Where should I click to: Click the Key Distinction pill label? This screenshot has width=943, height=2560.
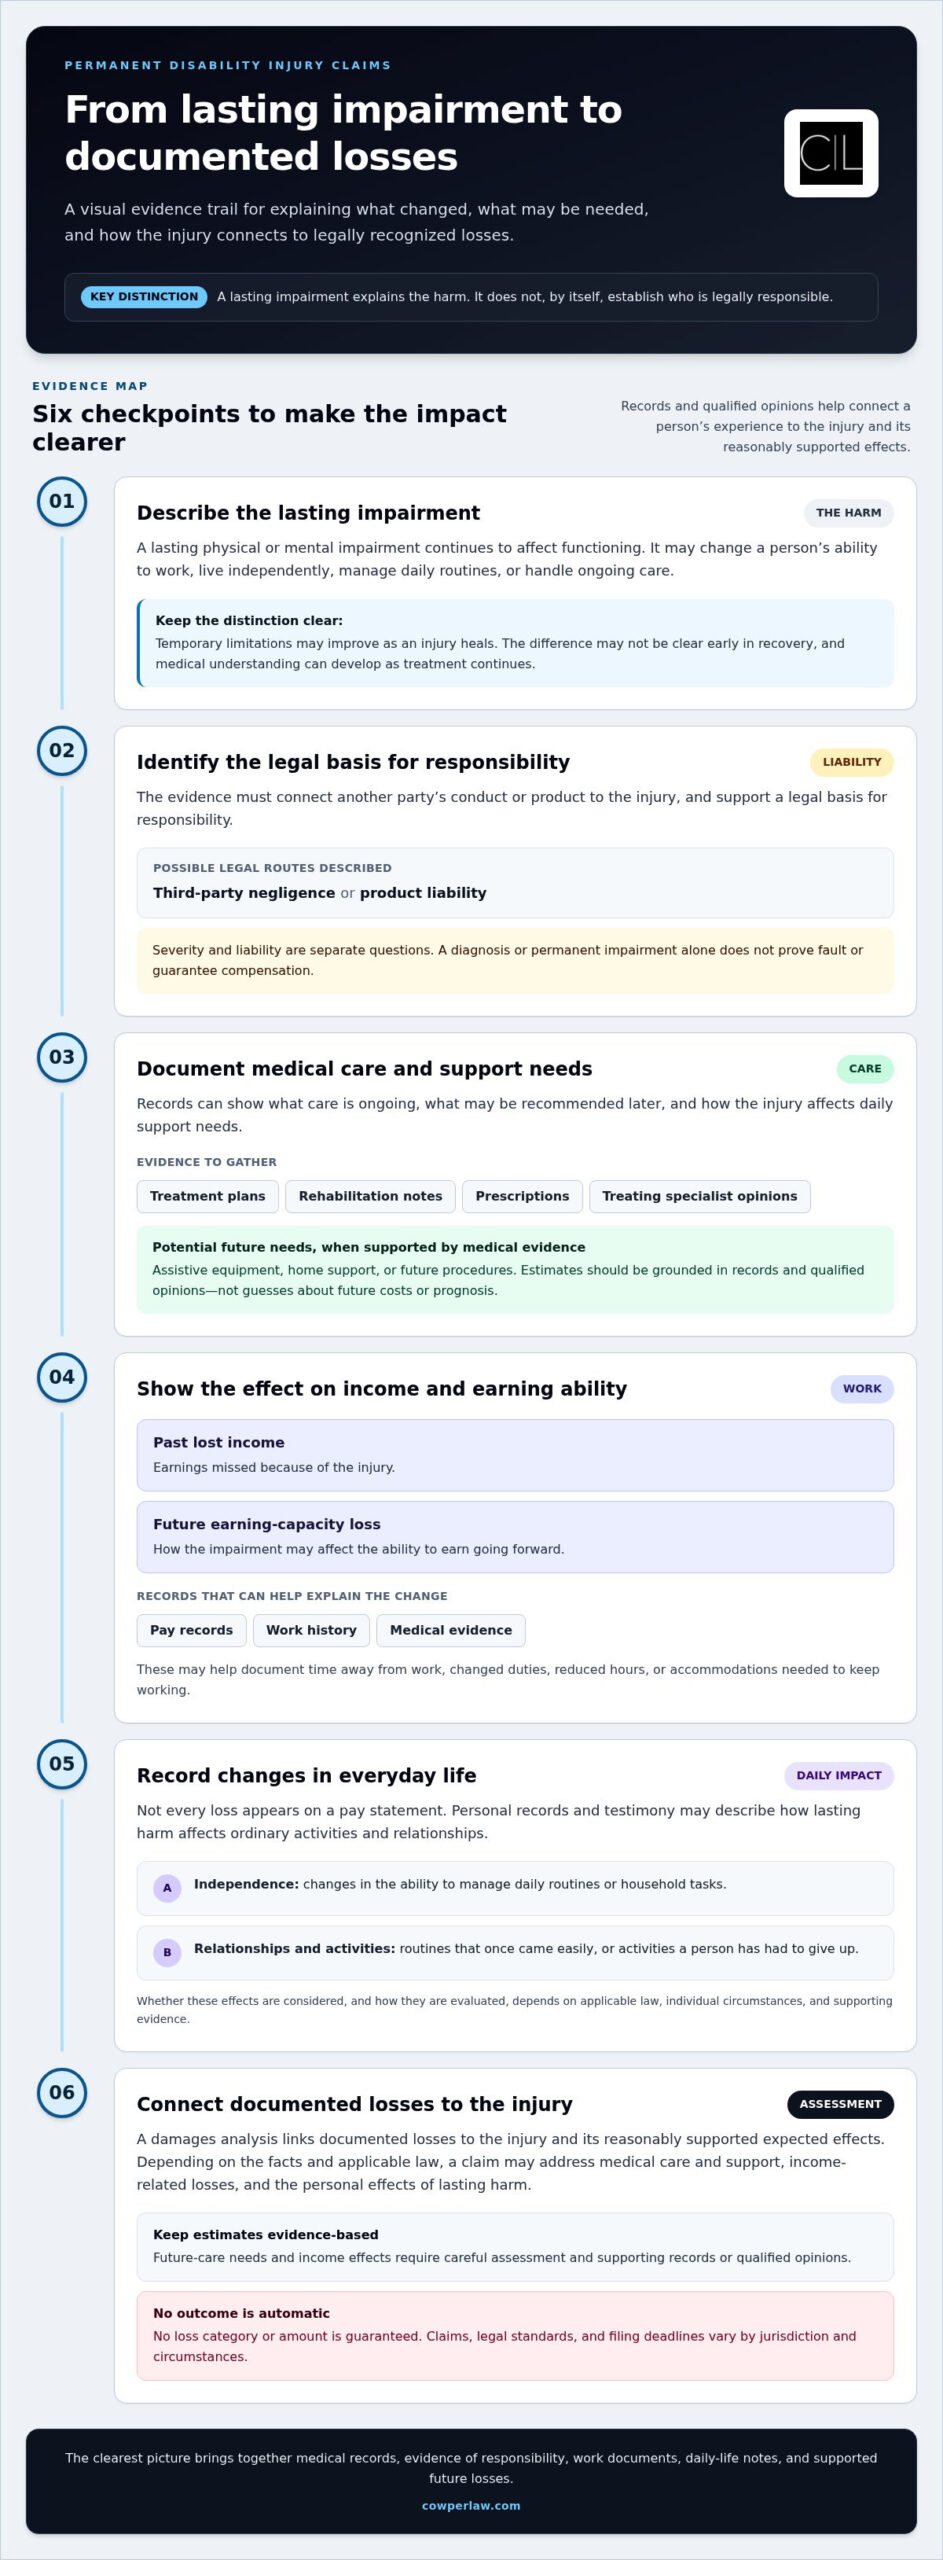(144, 297)
